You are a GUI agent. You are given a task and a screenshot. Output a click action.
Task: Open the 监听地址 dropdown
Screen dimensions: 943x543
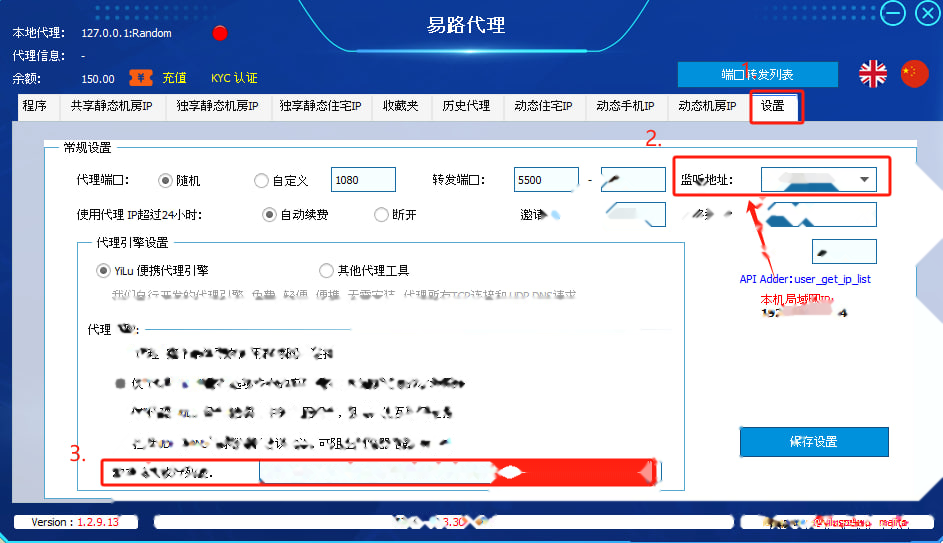coord(819,179)
